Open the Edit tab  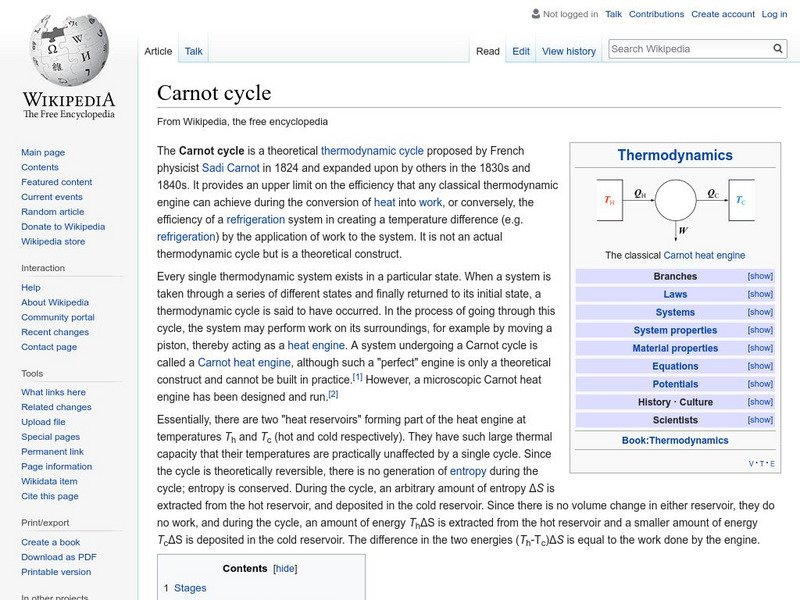tap(521, 51)
